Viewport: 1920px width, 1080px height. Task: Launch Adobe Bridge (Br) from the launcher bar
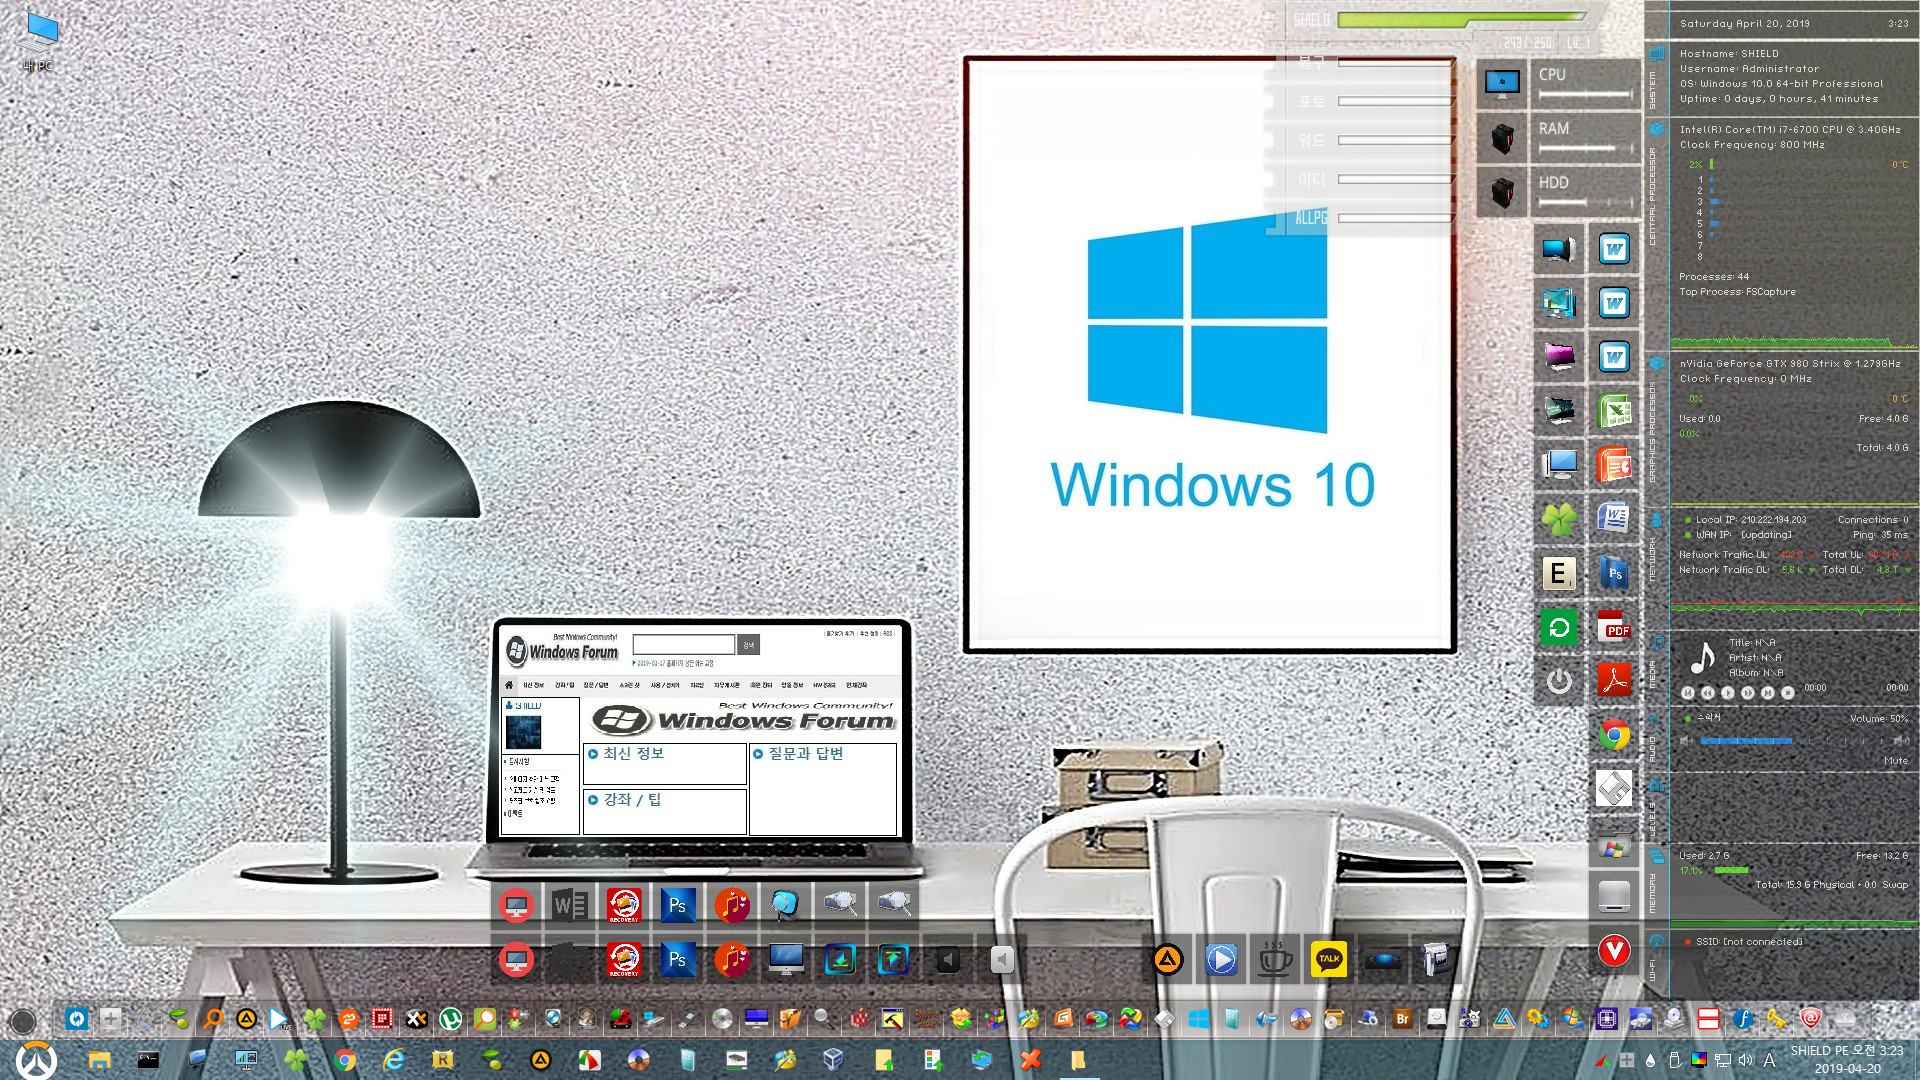1402,1019
